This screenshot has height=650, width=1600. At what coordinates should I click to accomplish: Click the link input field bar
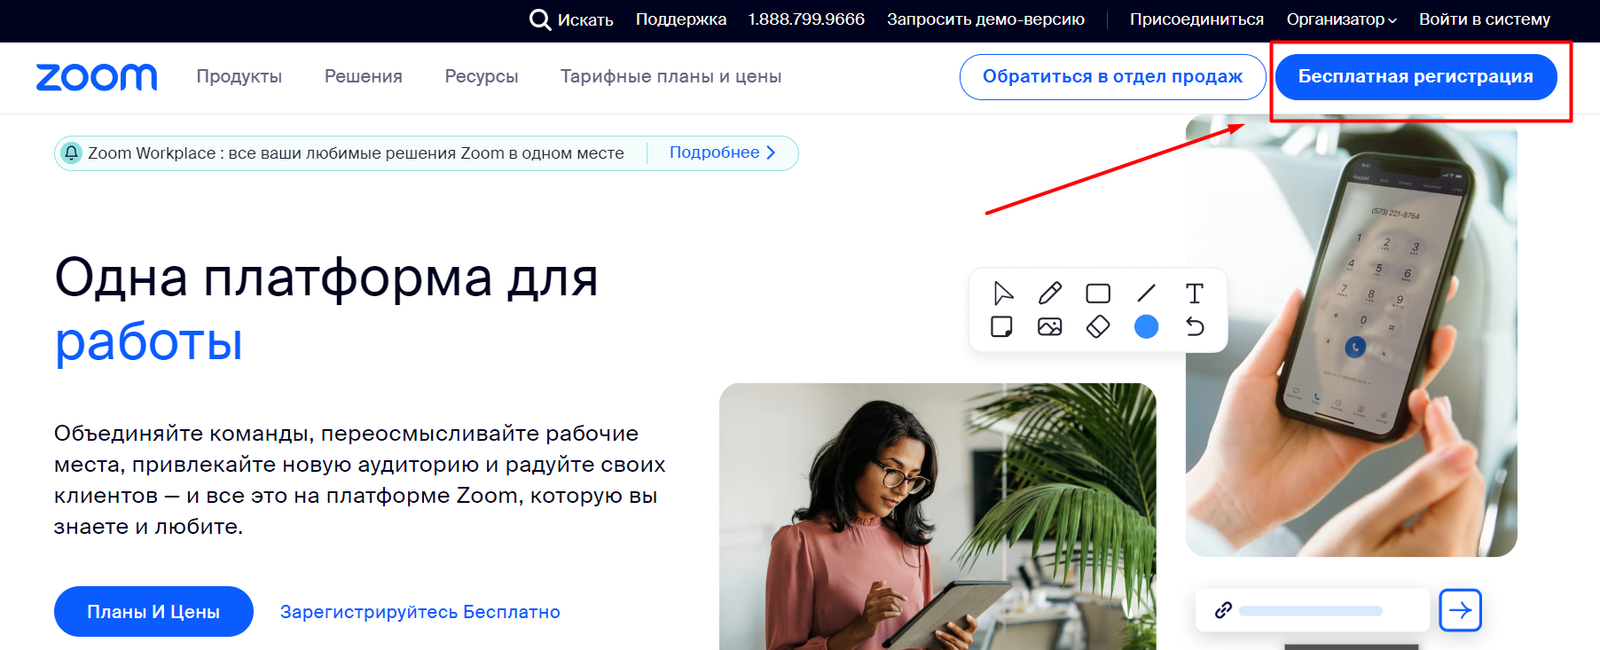click(1312, 610)
